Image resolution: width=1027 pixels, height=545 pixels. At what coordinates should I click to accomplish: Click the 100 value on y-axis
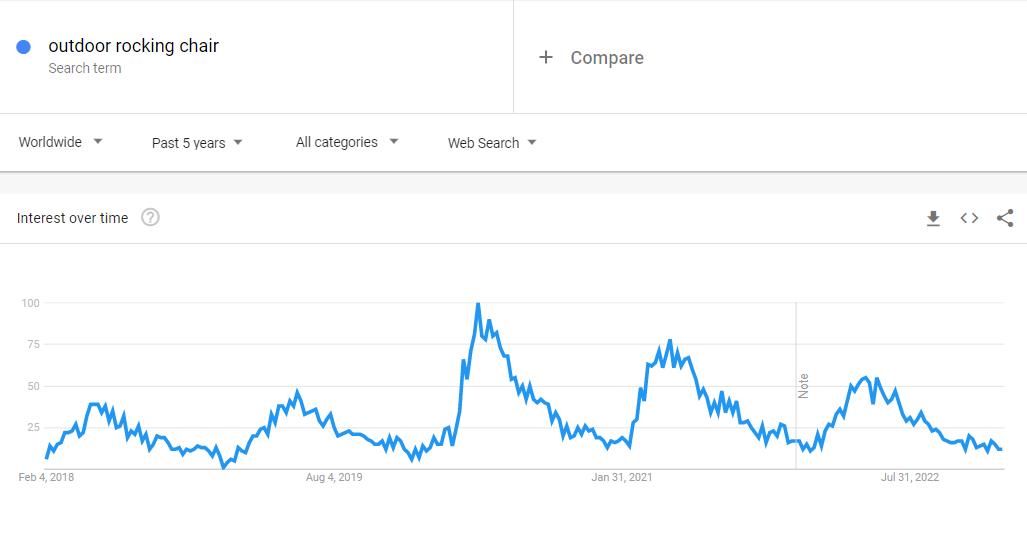[30, 303]
